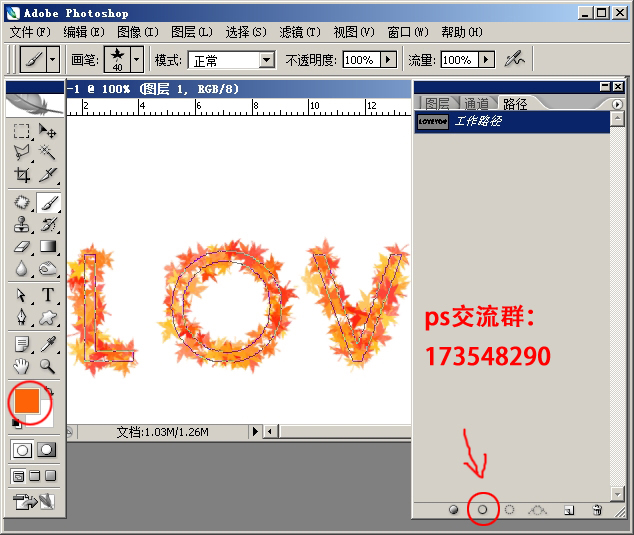Select the Crop tool
Viewport: 634px width, 535px height.
click(x=21, y=175)
